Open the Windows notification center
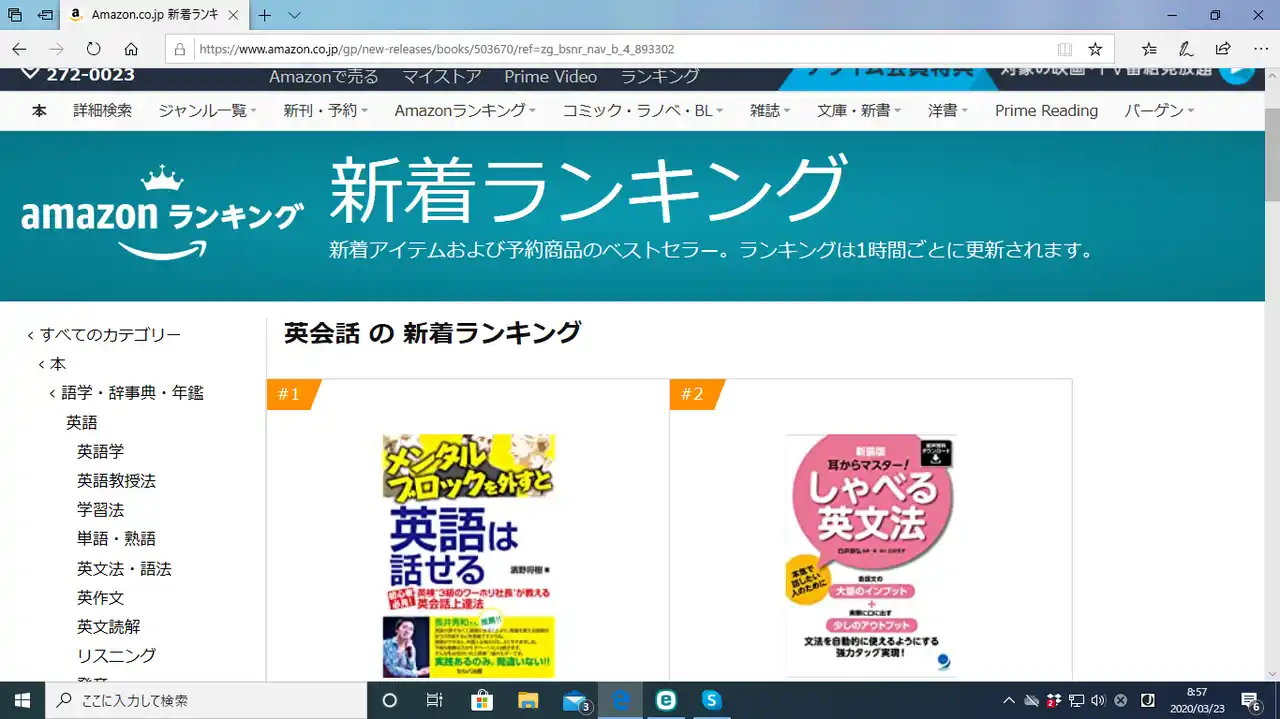Screen dimensions: 1280x719 [x=1250, y=700]
